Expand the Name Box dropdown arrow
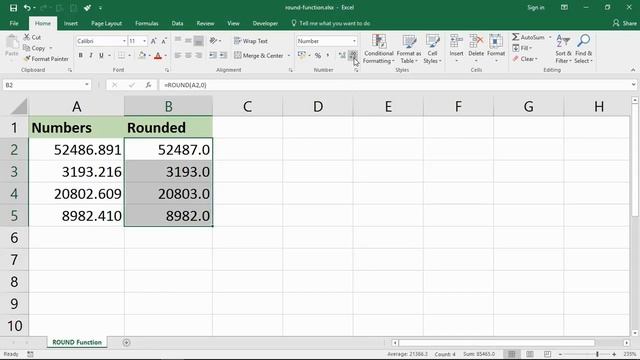Screen dimensions: 640x360 [x=87, y=85]
